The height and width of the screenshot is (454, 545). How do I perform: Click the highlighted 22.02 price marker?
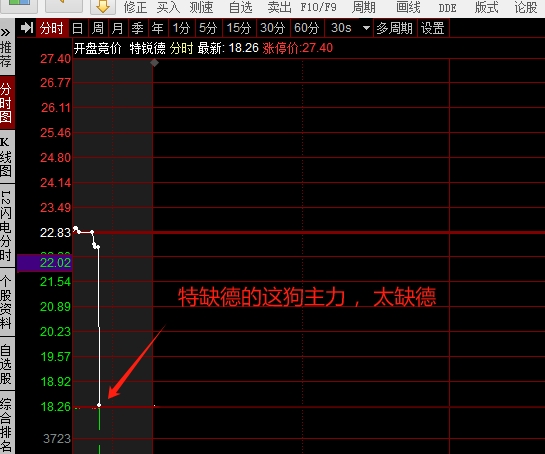(x=44, y=263)
